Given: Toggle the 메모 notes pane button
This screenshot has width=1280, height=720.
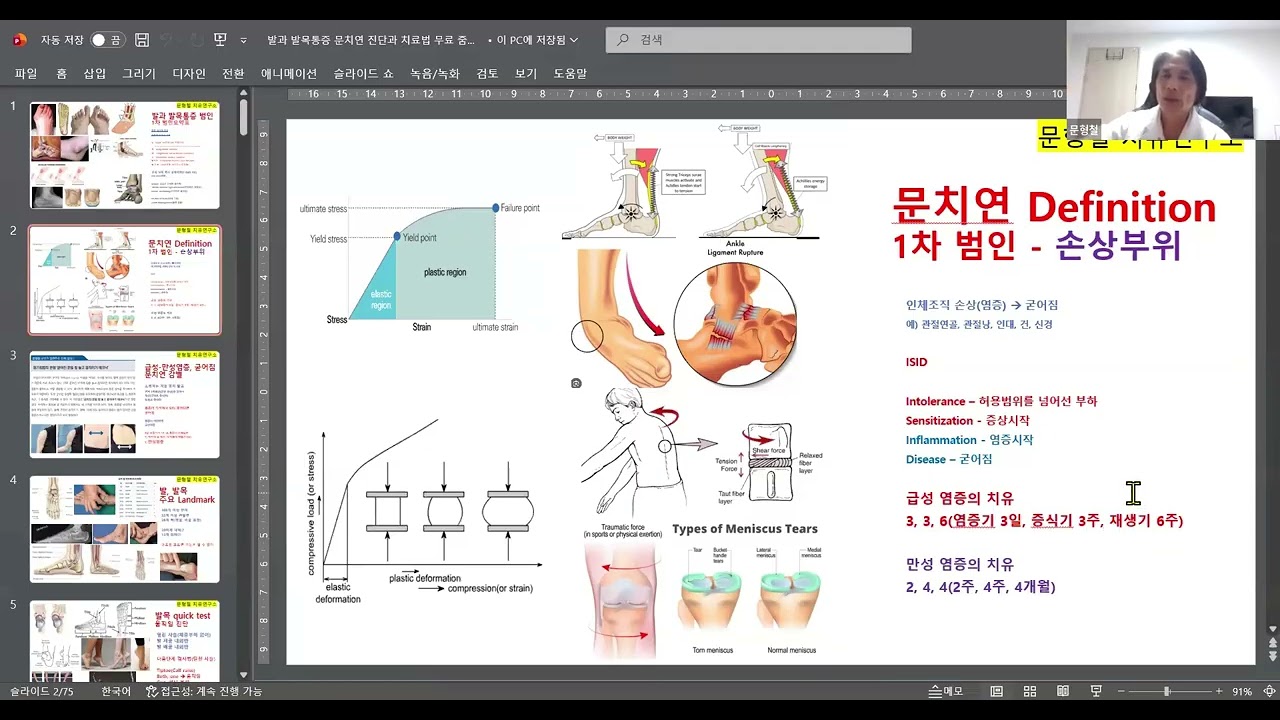Looking at the screenshot, I should [x=946, y=691].
